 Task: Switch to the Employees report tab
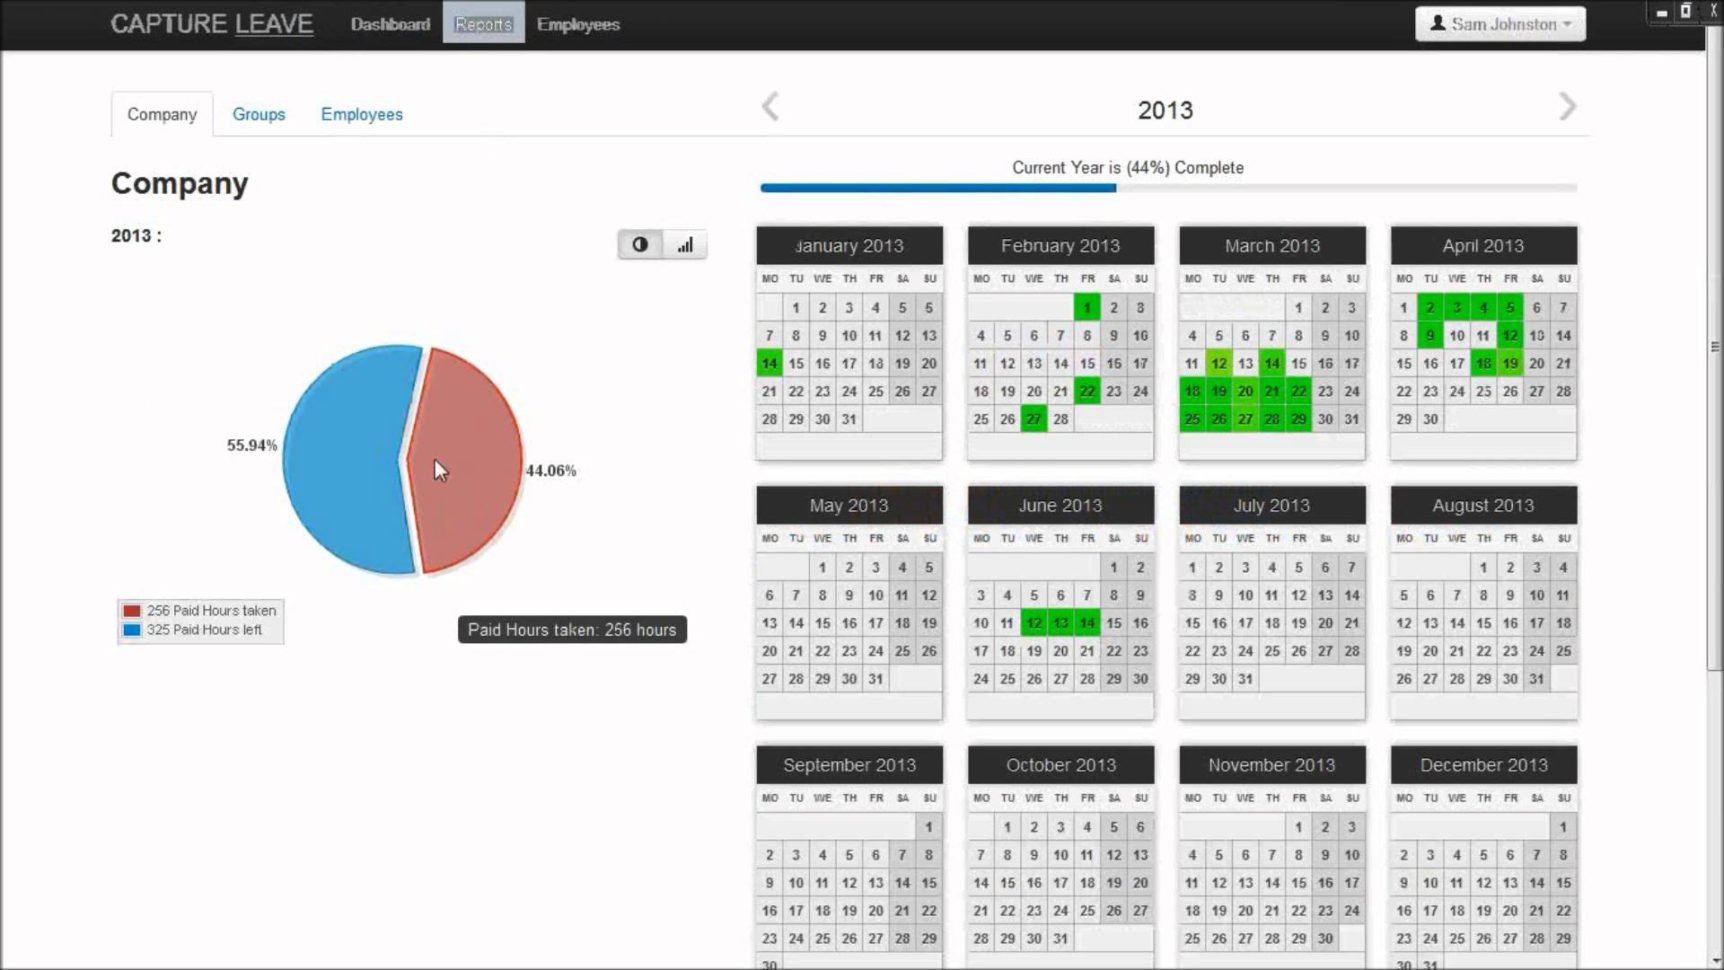click(x=362, y=114)
